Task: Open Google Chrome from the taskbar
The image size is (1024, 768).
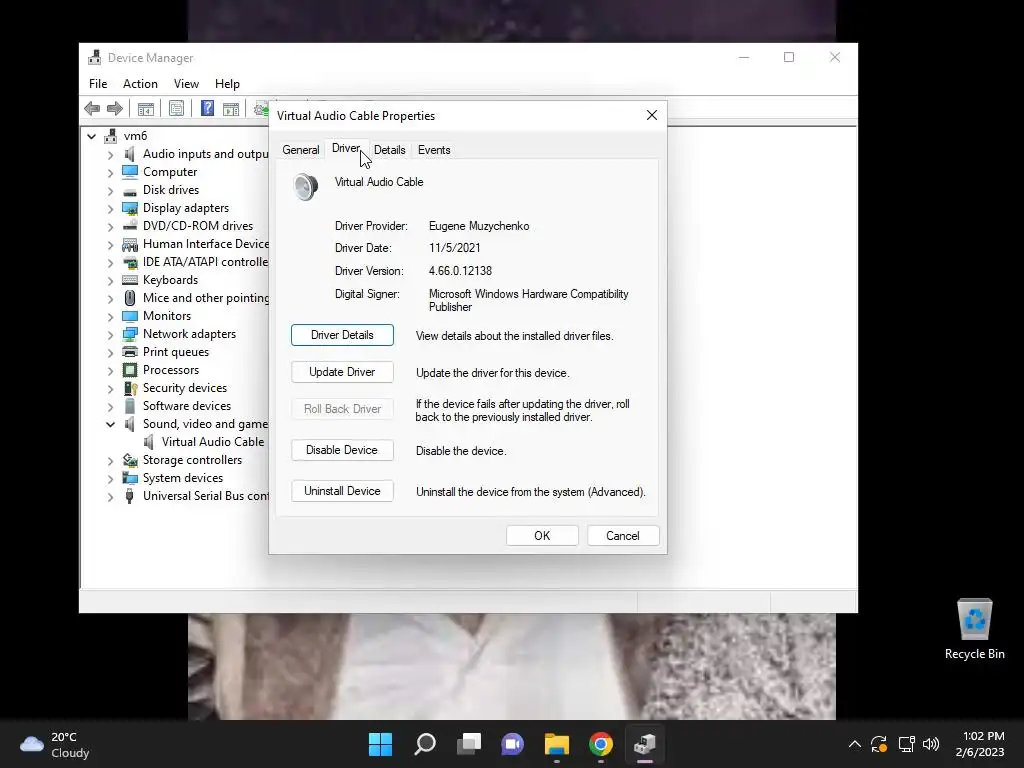Action: [601, 744]
